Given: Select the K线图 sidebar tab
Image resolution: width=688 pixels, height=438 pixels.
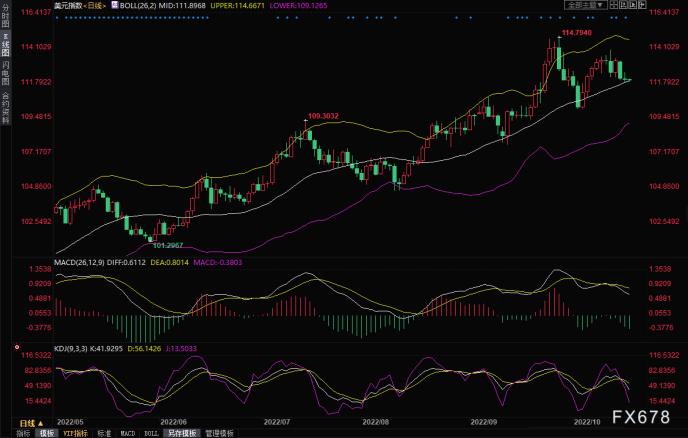Looking at the screenshot, I should [5, 45].
